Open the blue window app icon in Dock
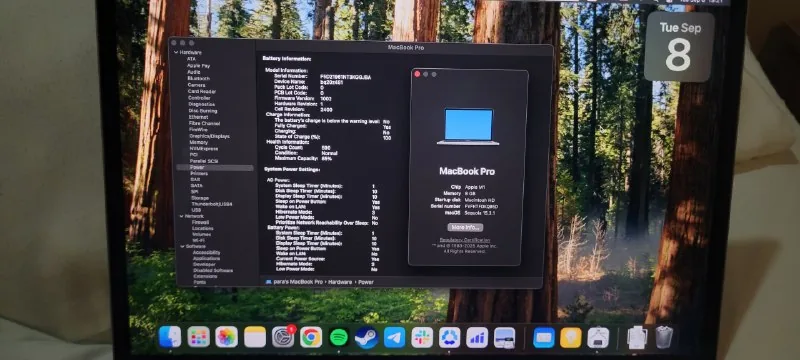This screenshot has width=800, height=360. coord(543,337)
